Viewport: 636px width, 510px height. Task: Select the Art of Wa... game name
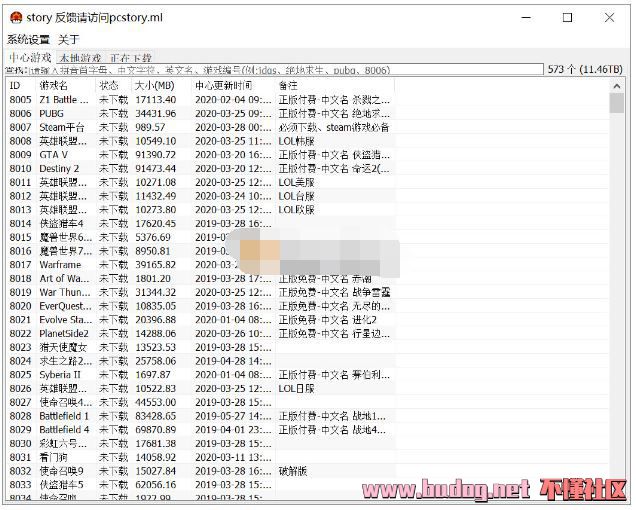coord(64,279)
